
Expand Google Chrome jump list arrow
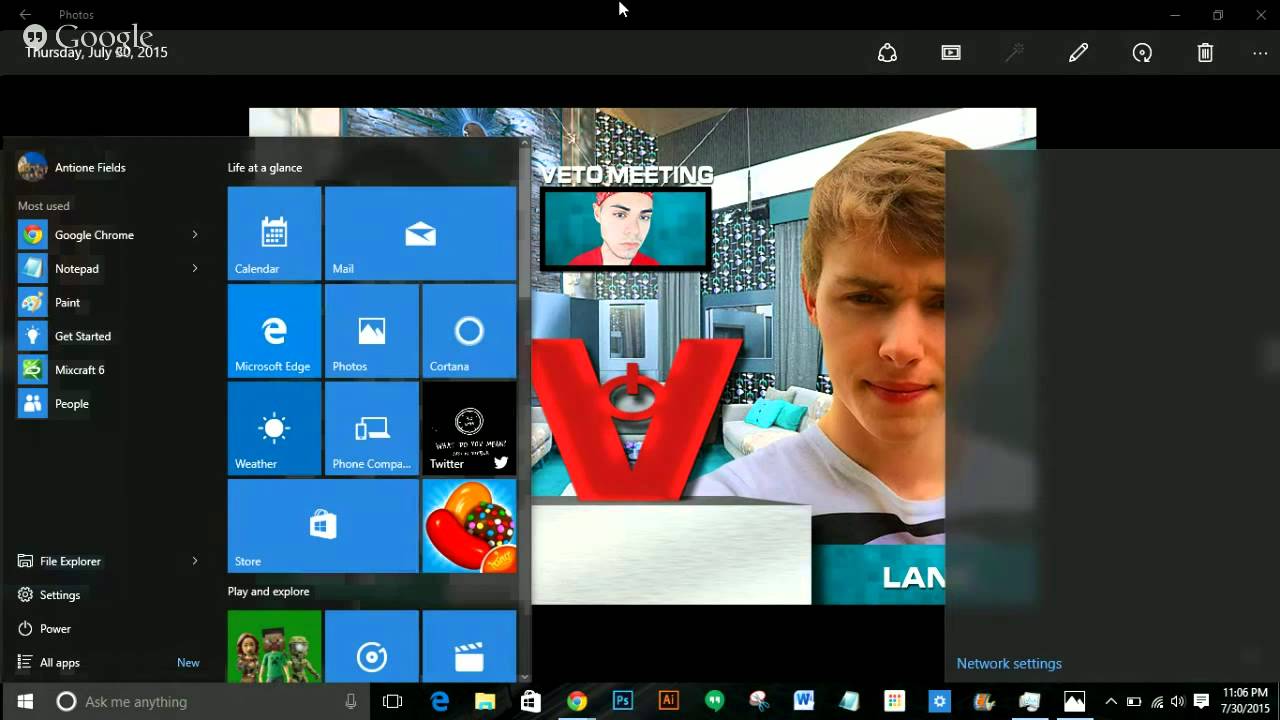coord(195,235)
